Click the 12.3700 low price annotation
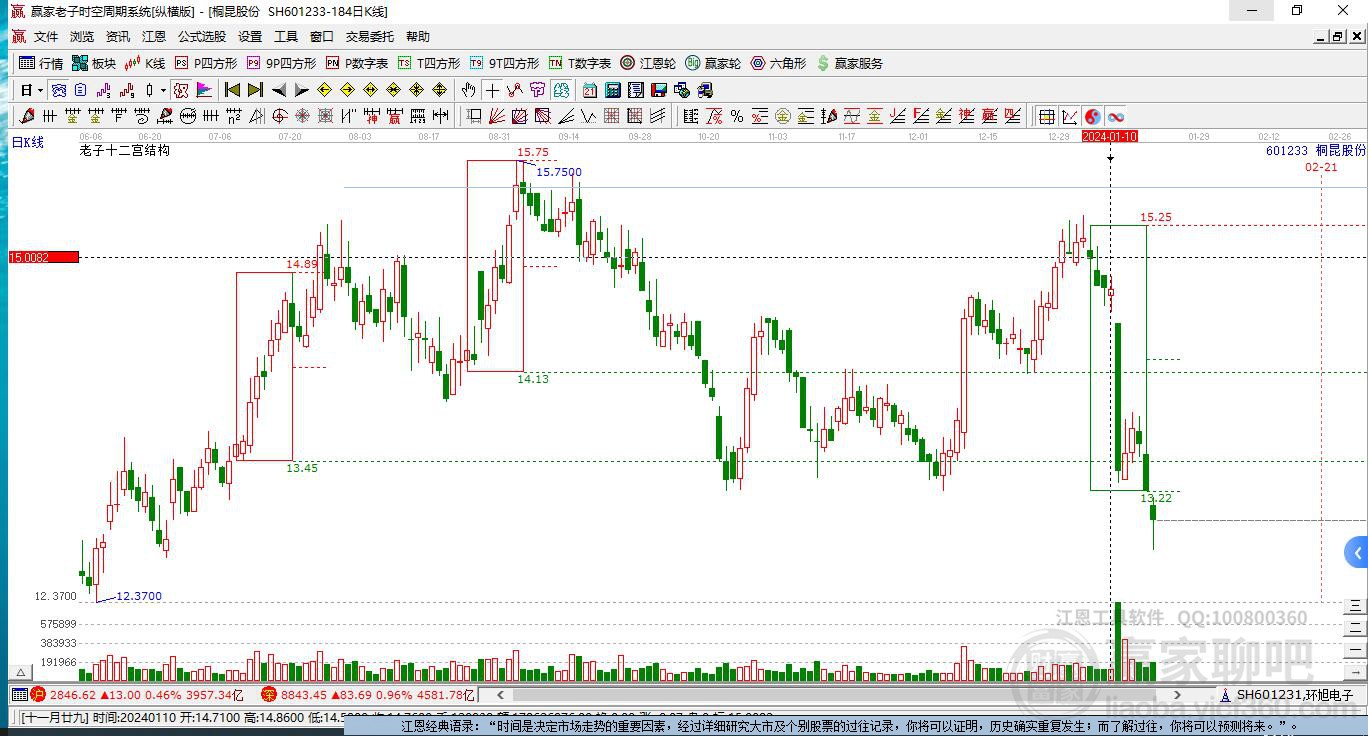This screenshot has width=1368, height=736. click(x=139, y=596)
